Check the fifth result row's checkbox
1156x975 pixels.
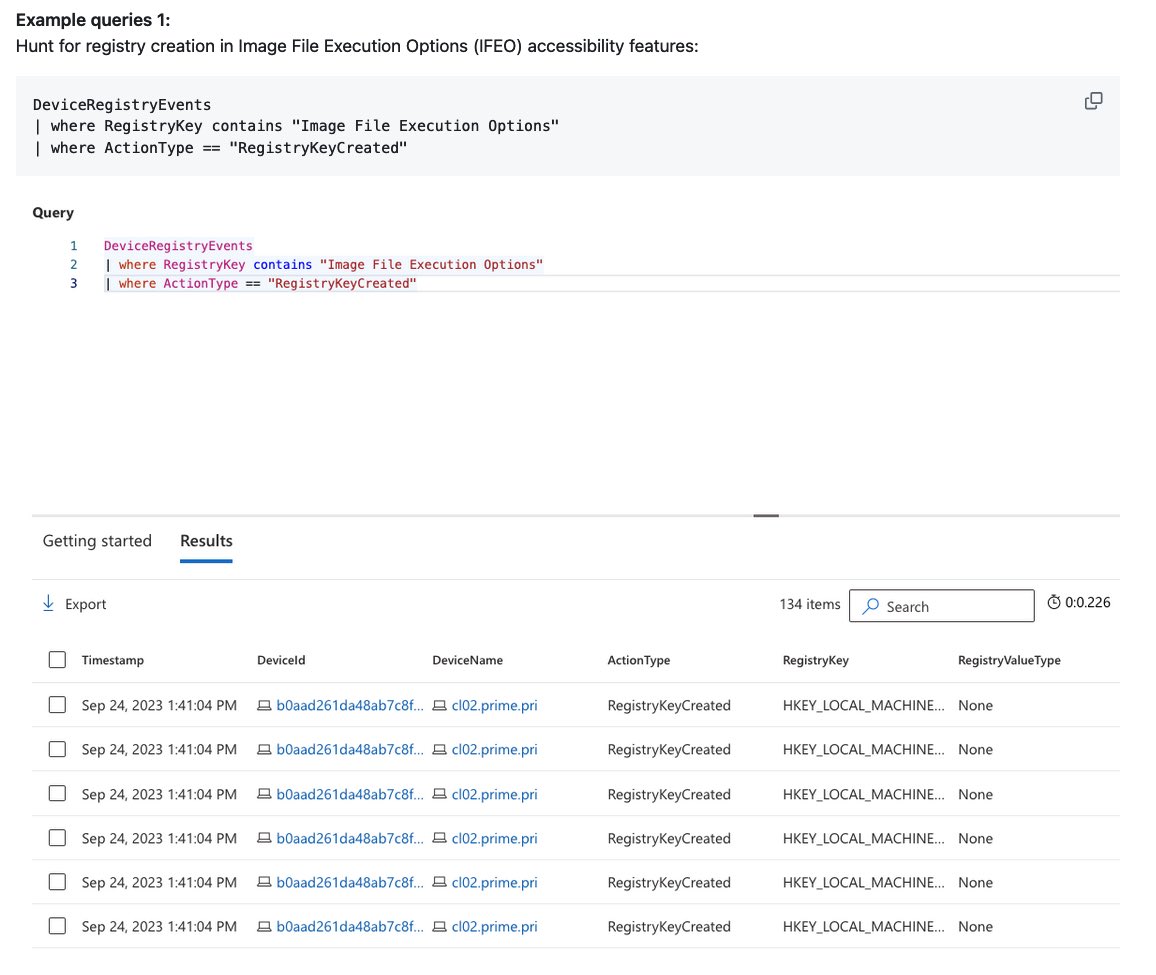(58, 882)
